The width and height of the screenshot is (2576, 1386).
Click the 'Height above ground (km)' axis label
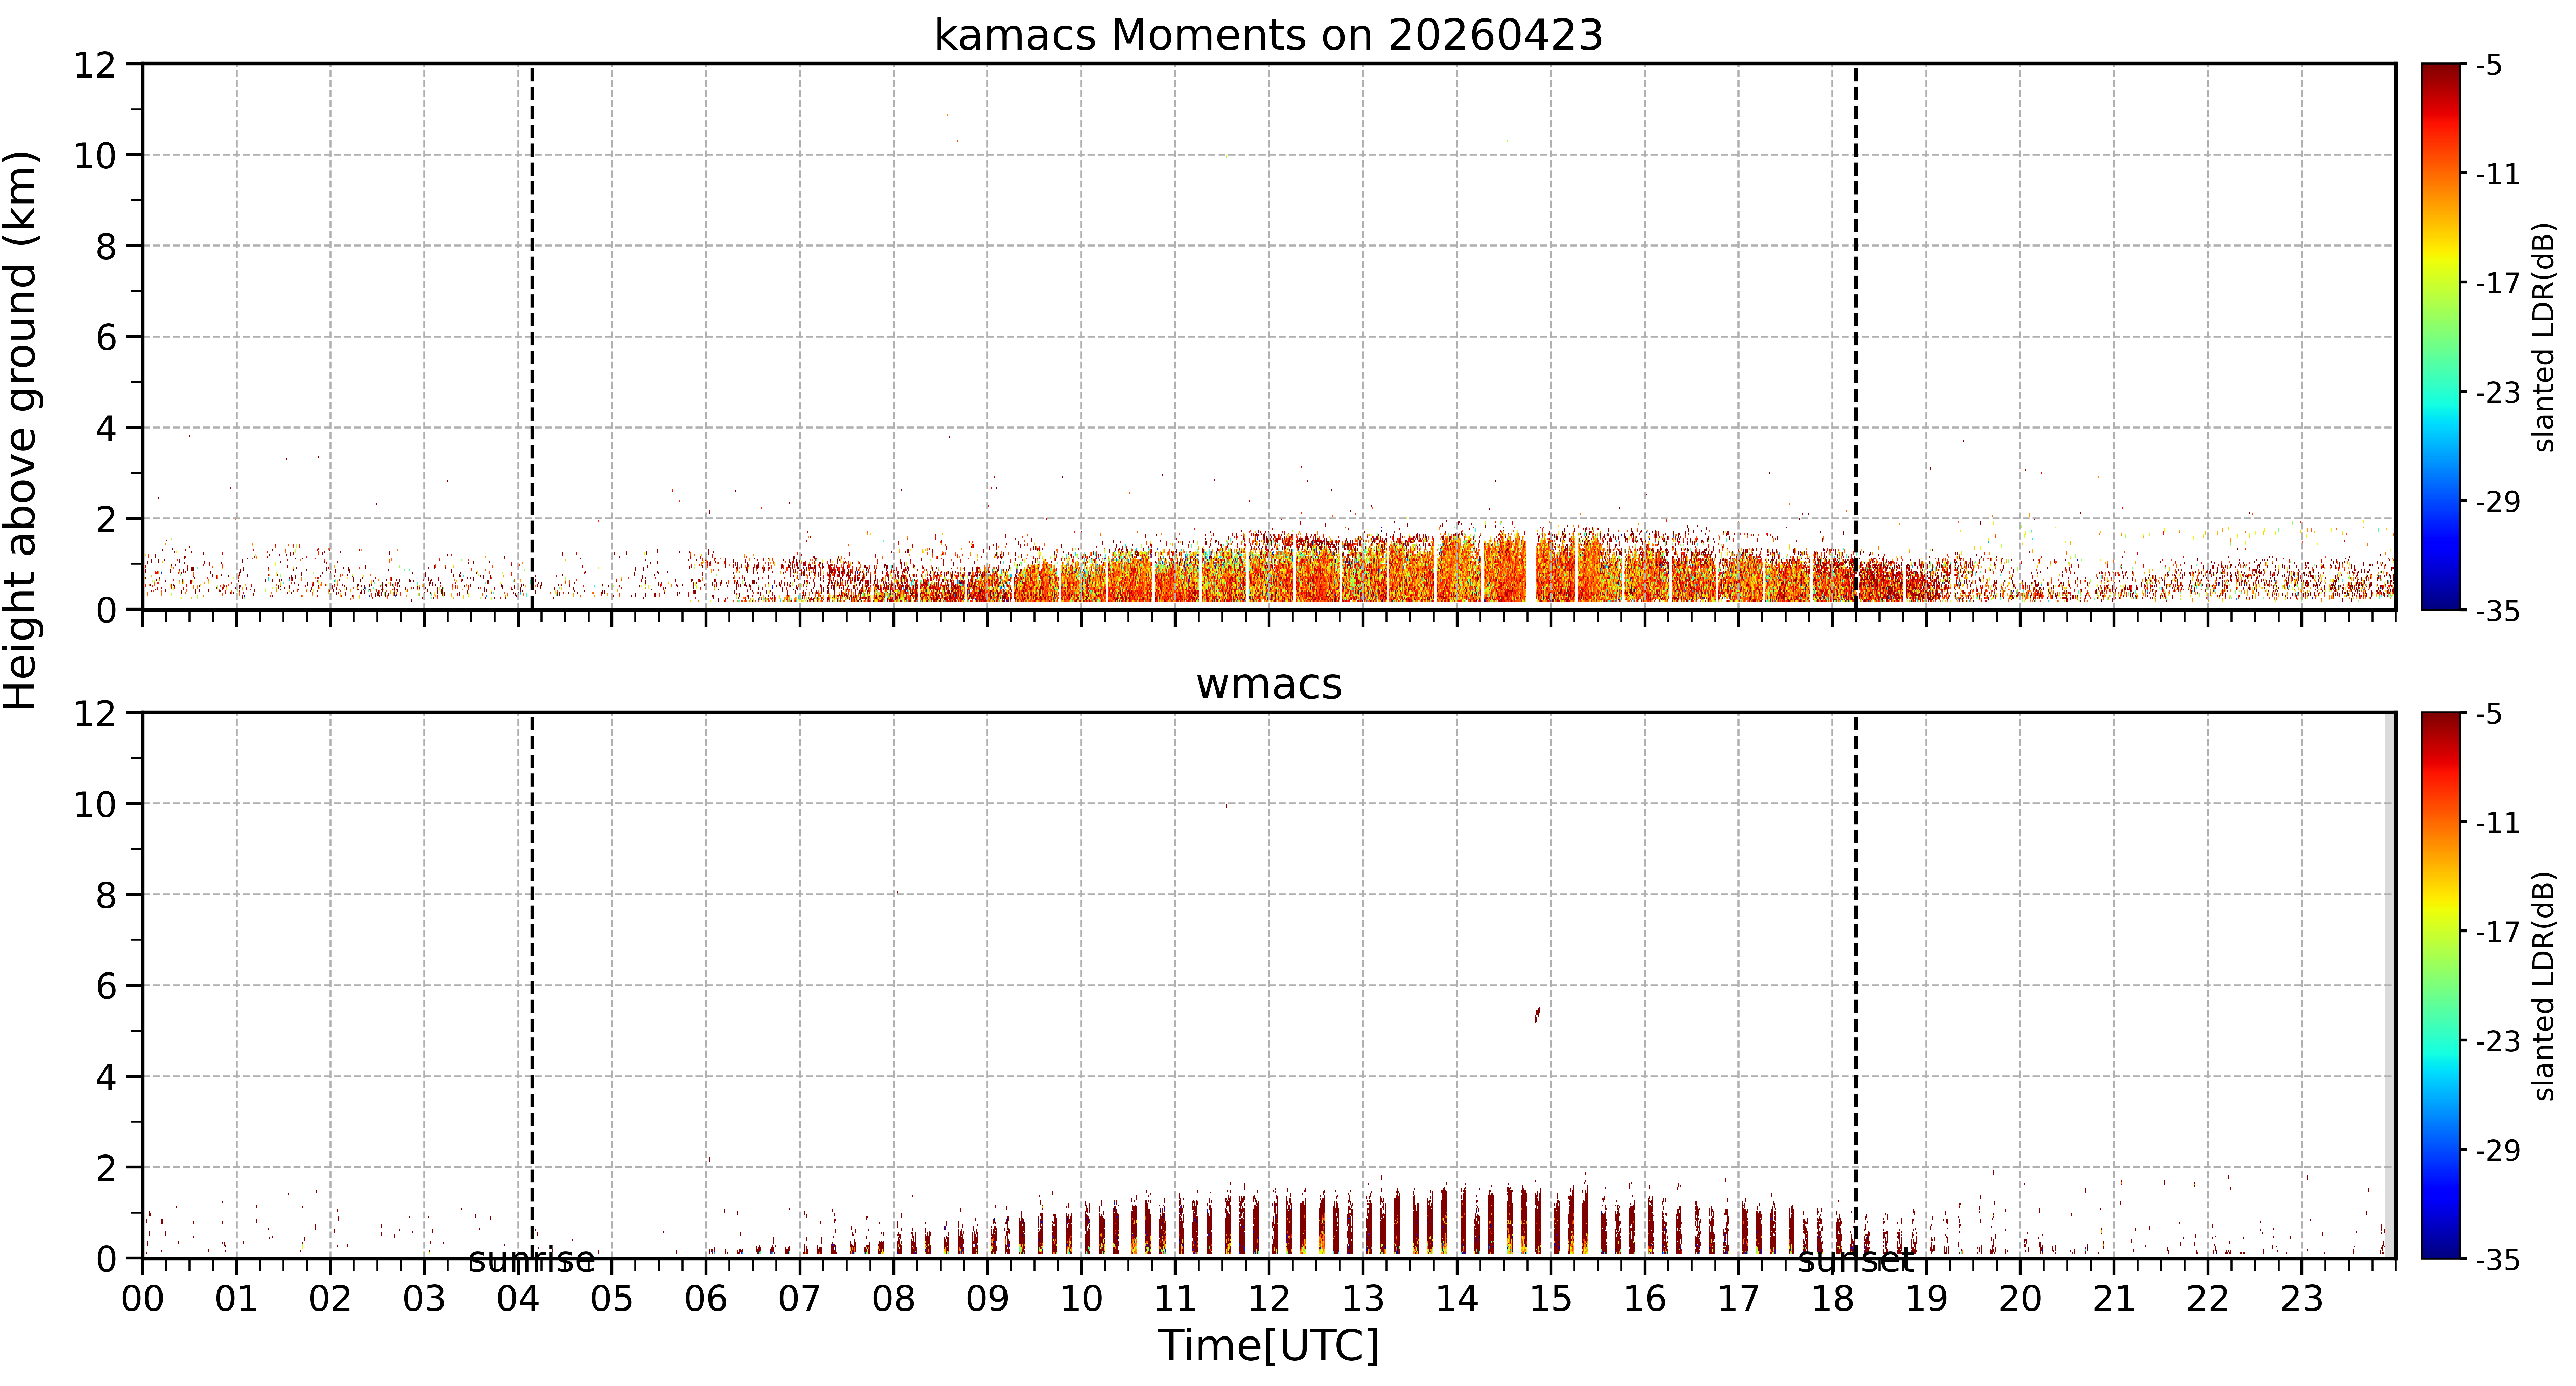[x=22, y=430]
